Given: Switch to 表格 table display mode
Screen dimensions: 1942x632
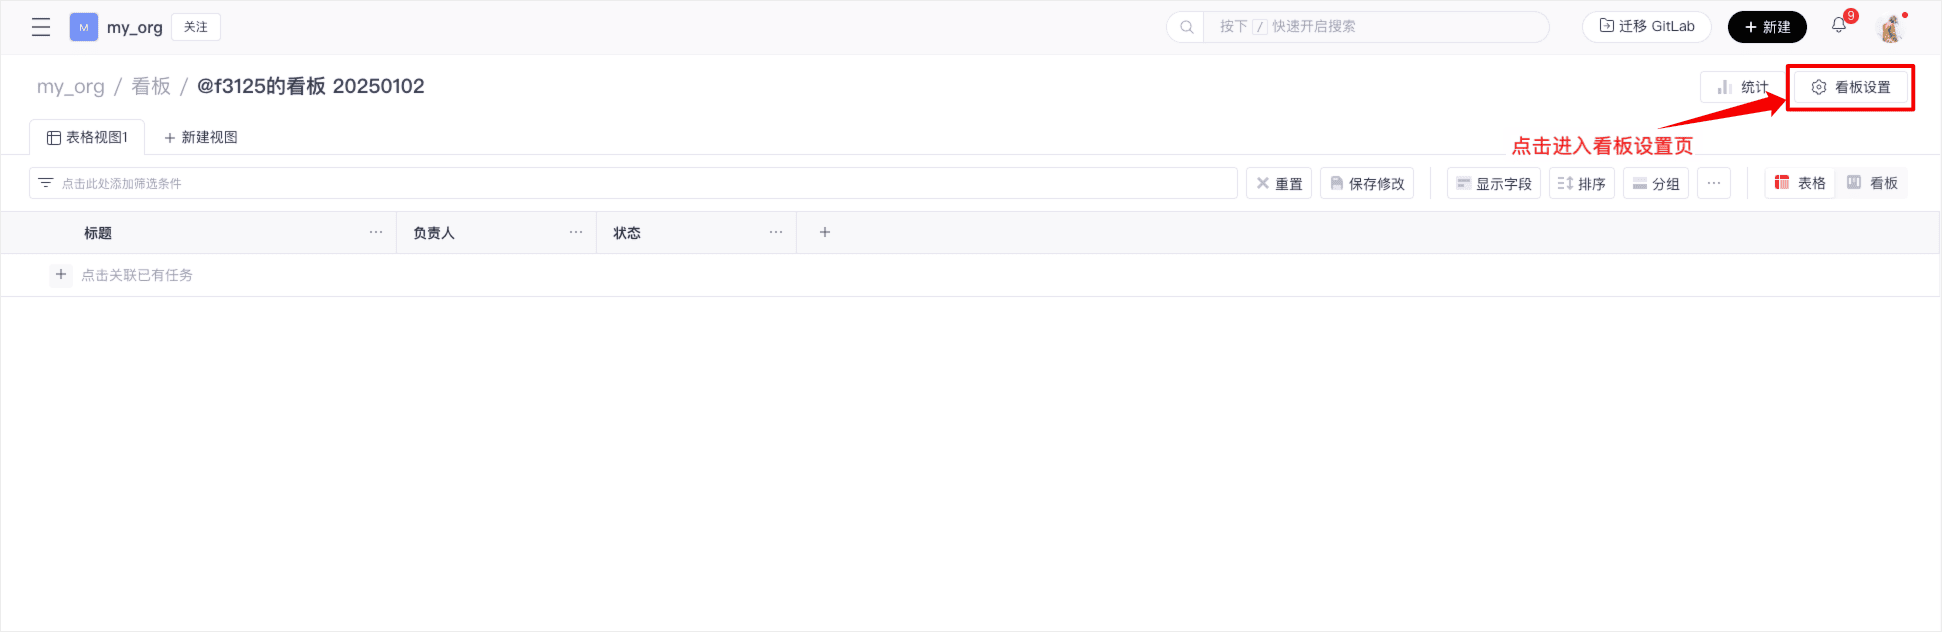Looking at the screenshot, I should pos(1800,183).
